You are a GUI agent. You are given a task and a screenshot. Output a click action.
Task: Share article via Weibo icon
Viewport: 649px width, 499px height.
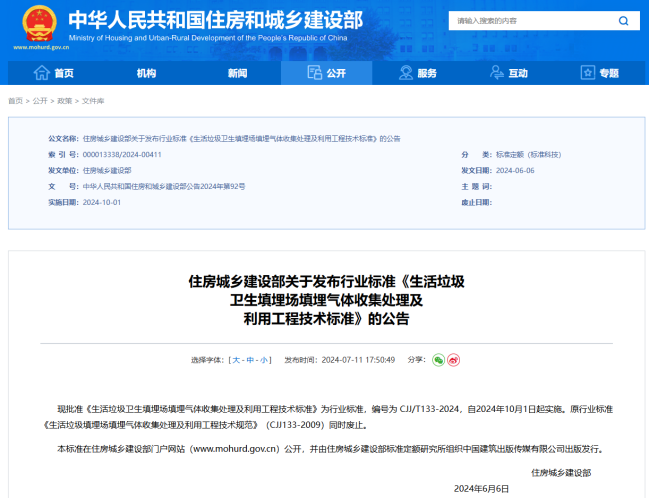point(453,359)
